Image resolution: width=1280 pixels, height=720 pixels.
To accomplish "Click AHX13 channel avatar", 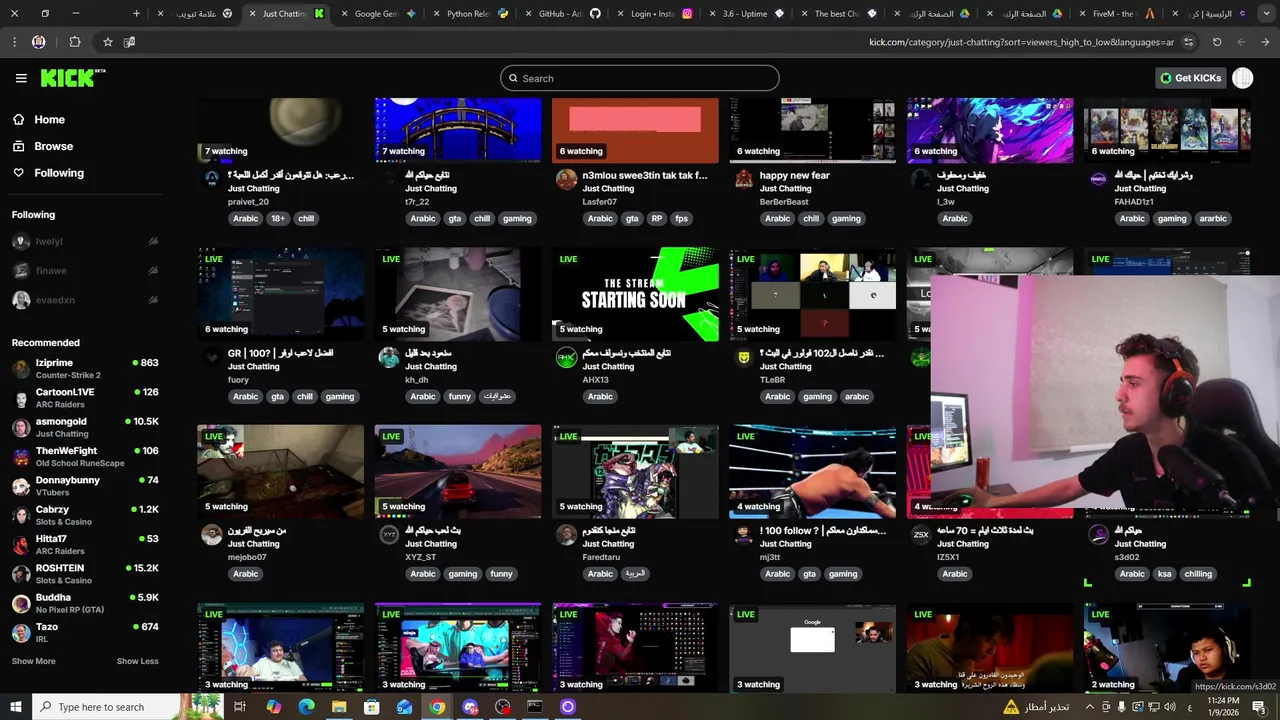I will [566, 357].
